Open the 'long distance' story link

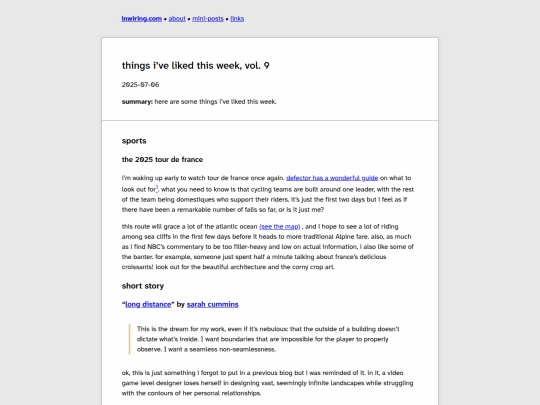tap(148, 304)
